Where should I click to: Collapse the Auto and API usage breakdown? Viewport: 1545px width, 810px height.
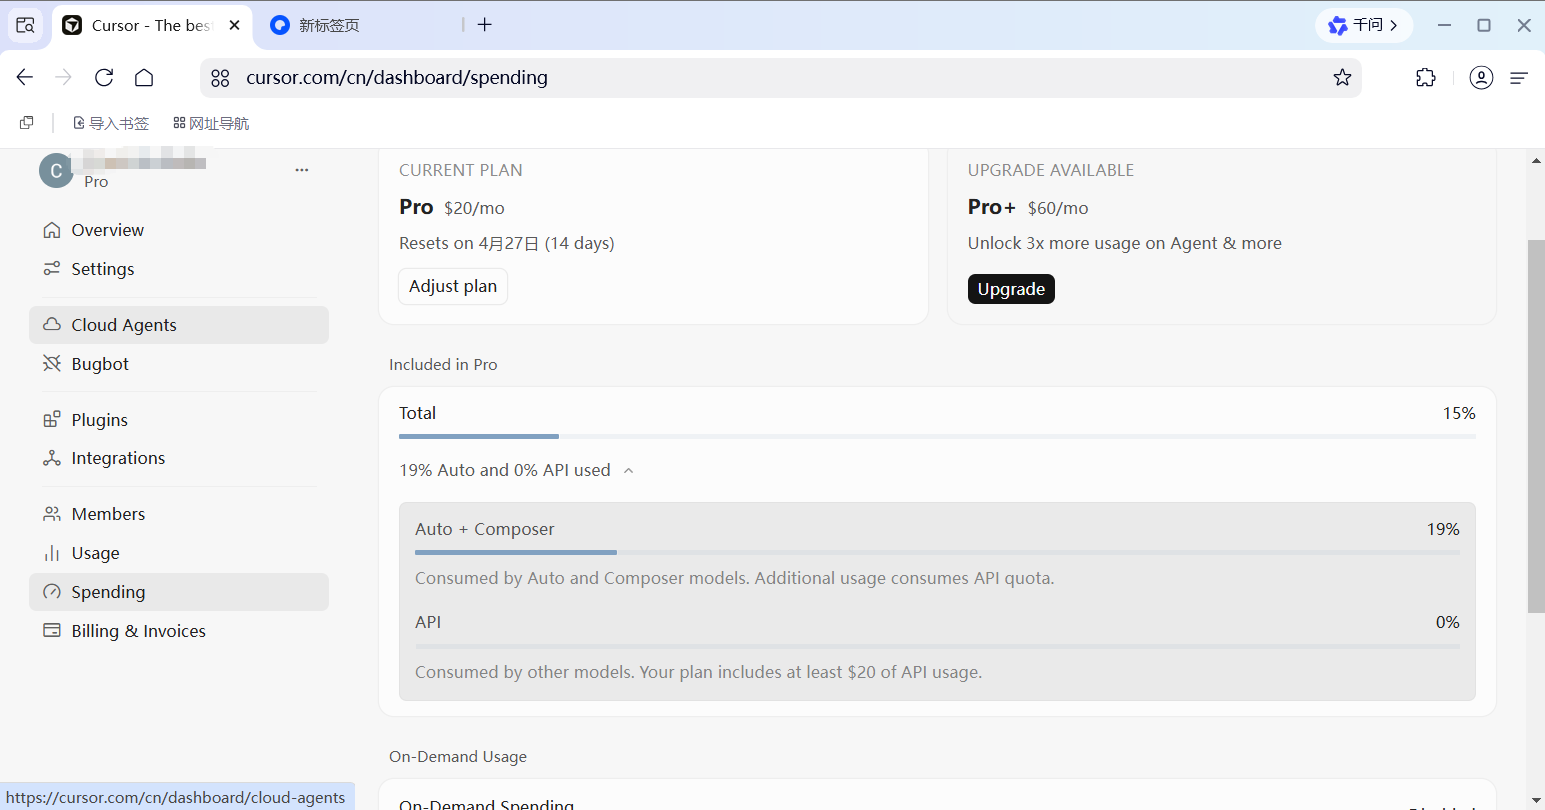point(628,471)
